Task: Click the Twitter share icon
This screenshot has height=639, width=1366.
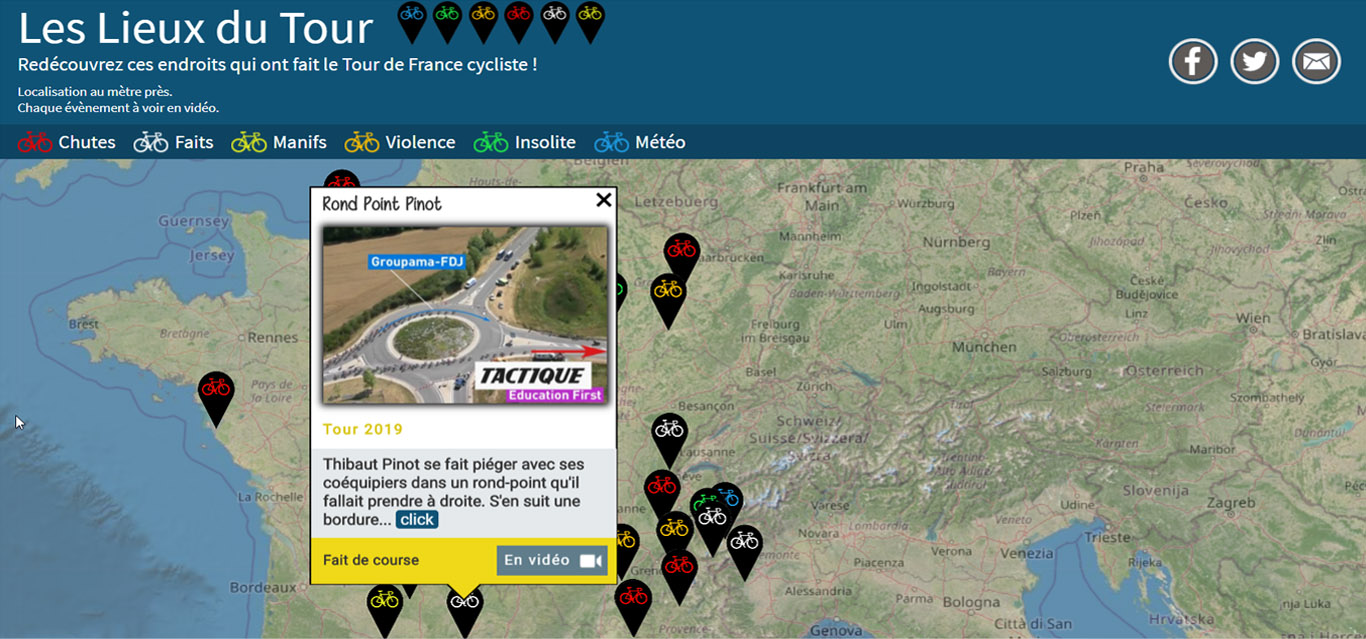Action: point(1254,62)
